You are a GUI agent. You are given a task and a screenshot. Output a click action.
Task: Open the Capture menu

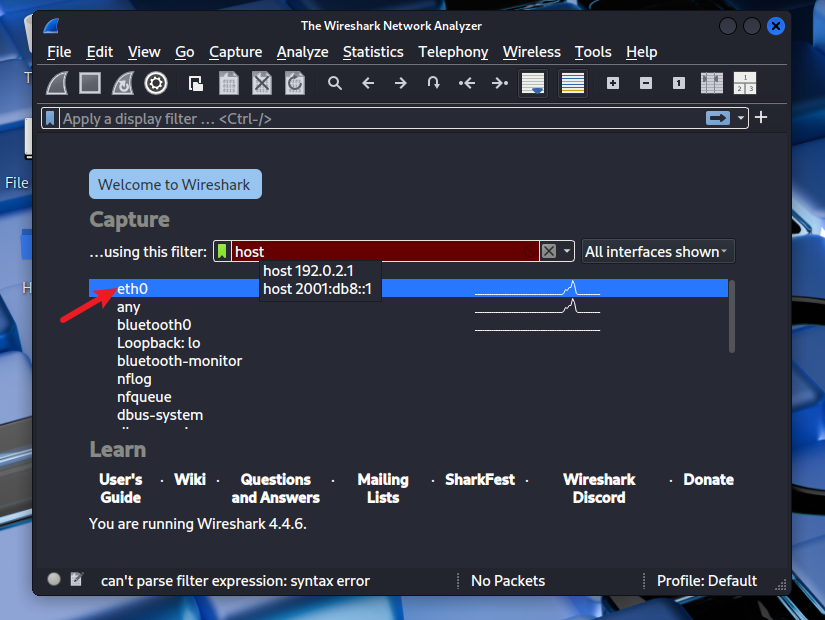coord(236,52)
